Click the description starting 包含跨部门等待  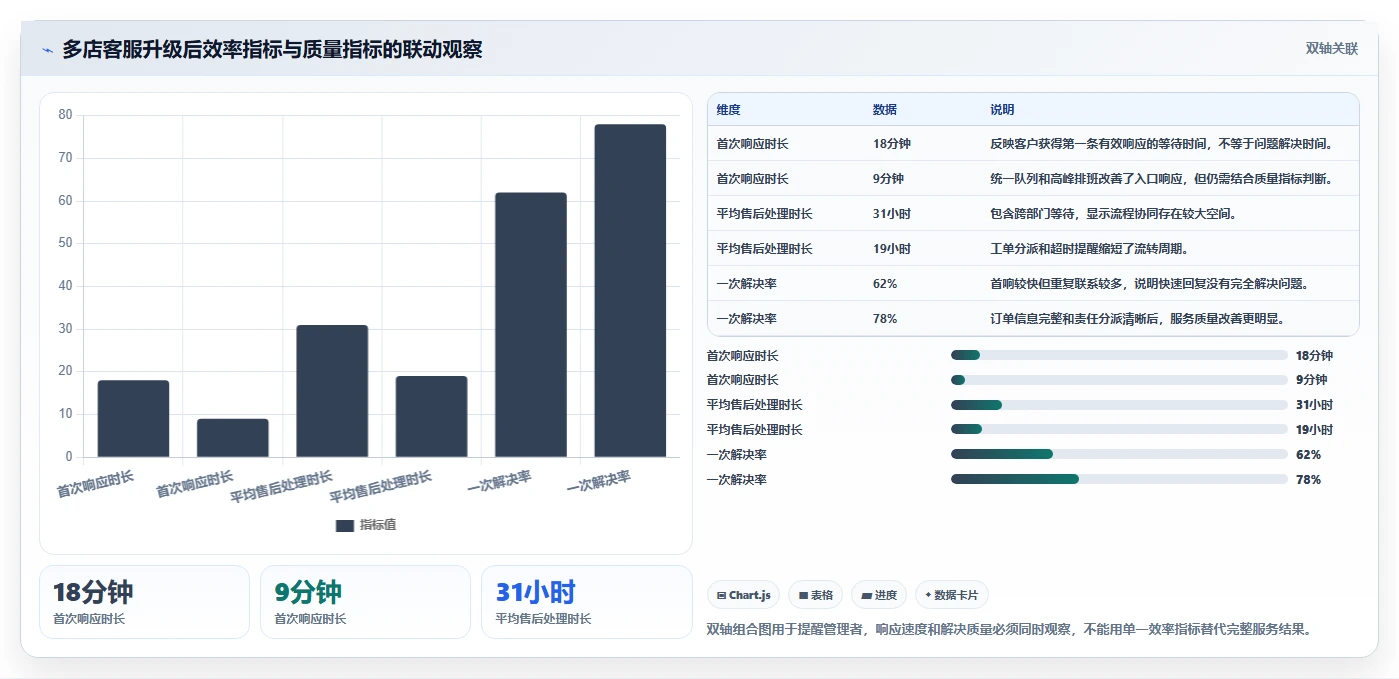point(1113,214)
